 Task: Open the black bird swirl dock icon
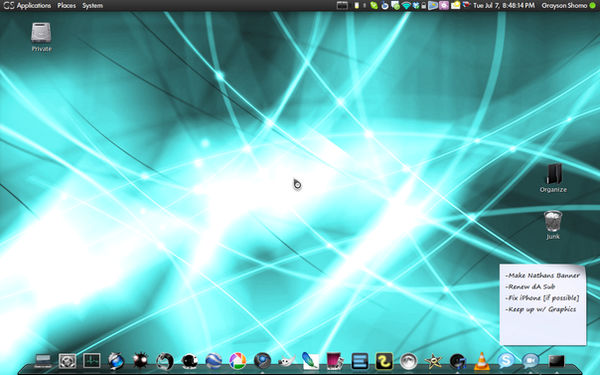pyautogui.click(x=165, y=361)
